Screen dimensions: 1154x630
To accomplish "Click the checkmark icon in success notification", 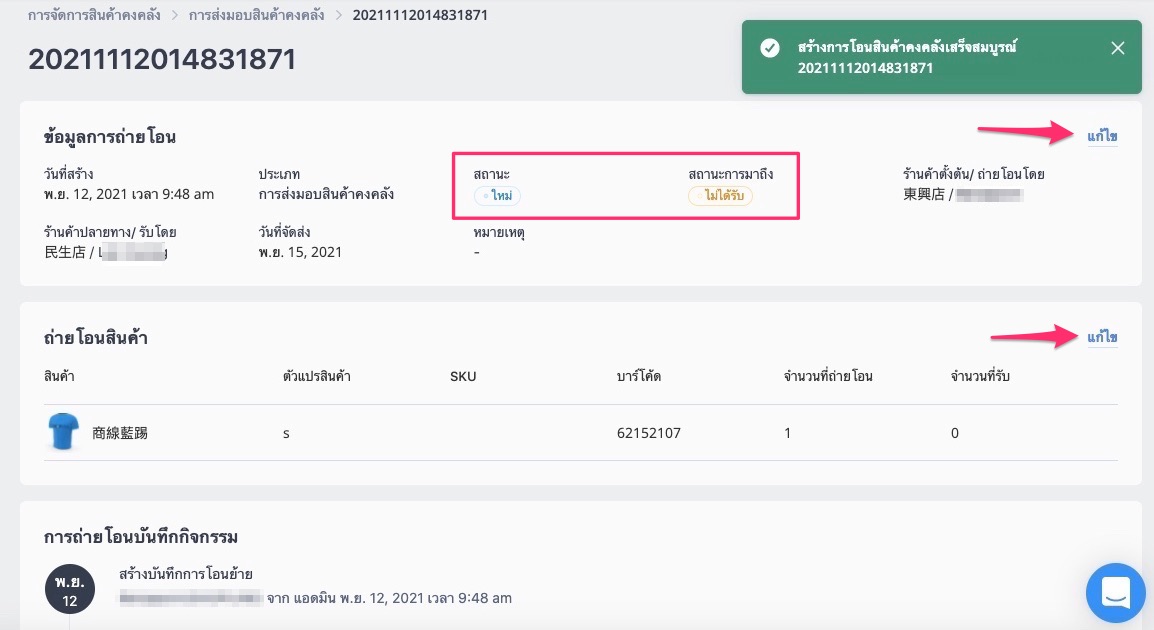I will coord(770,48).
